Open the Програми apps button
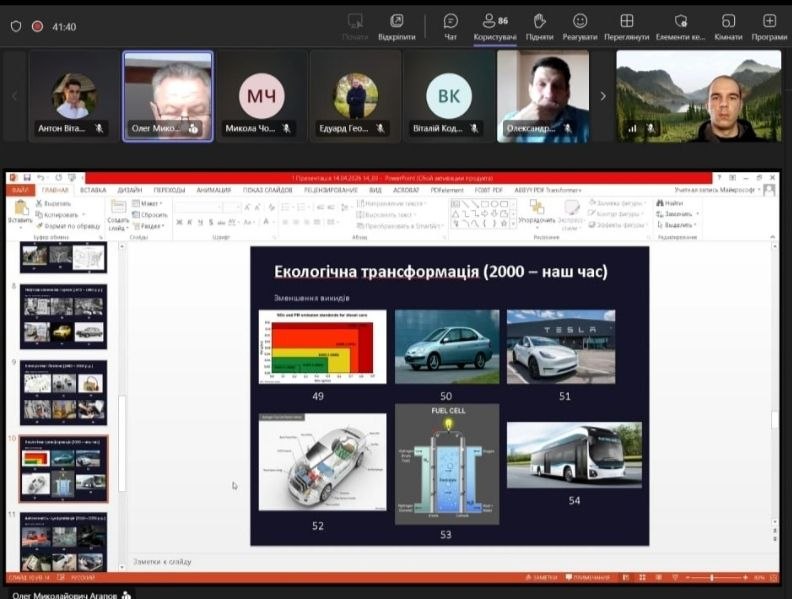 [x=769, y=25]
